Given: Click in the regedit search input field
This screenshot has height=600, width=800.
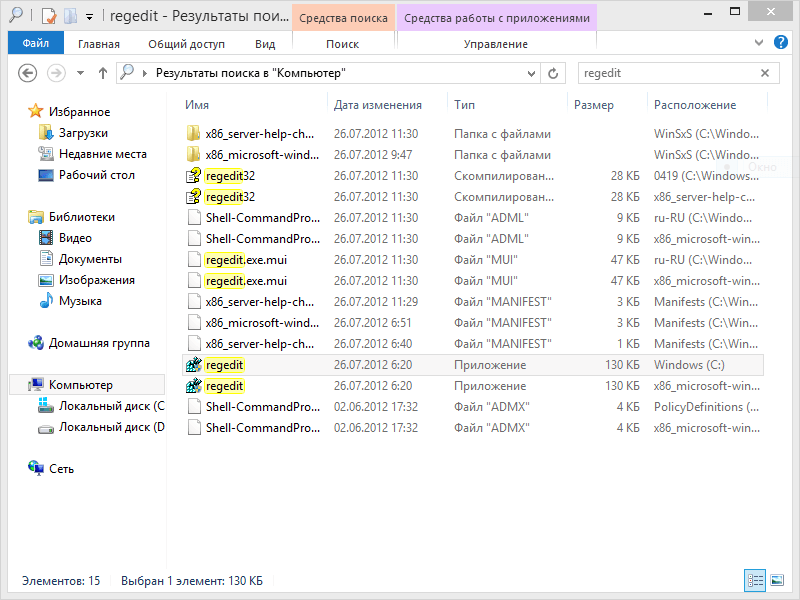Looking at the screenshot, I should coord(665,73).
